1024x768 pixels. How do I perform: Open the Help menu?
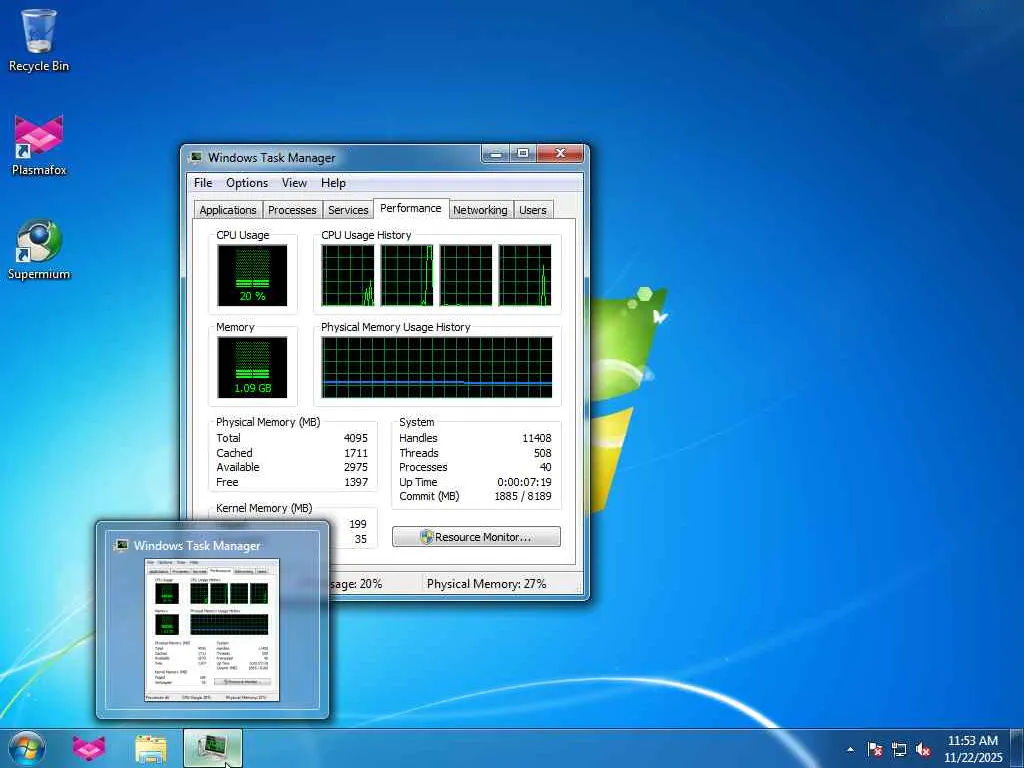point(333,183)
